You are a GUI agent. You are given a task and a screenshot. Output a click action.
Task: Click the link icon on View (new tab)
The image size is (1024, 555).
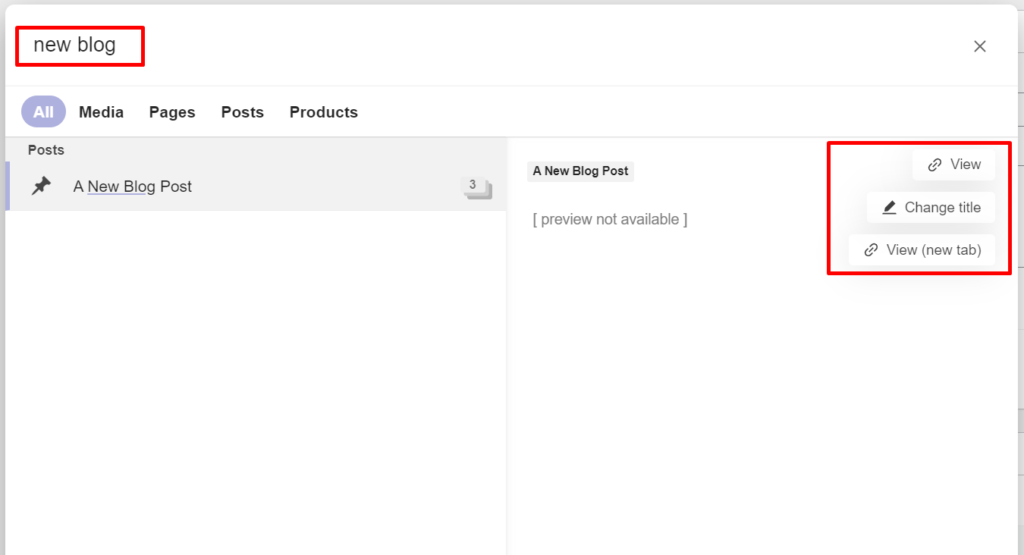point(871,250)
